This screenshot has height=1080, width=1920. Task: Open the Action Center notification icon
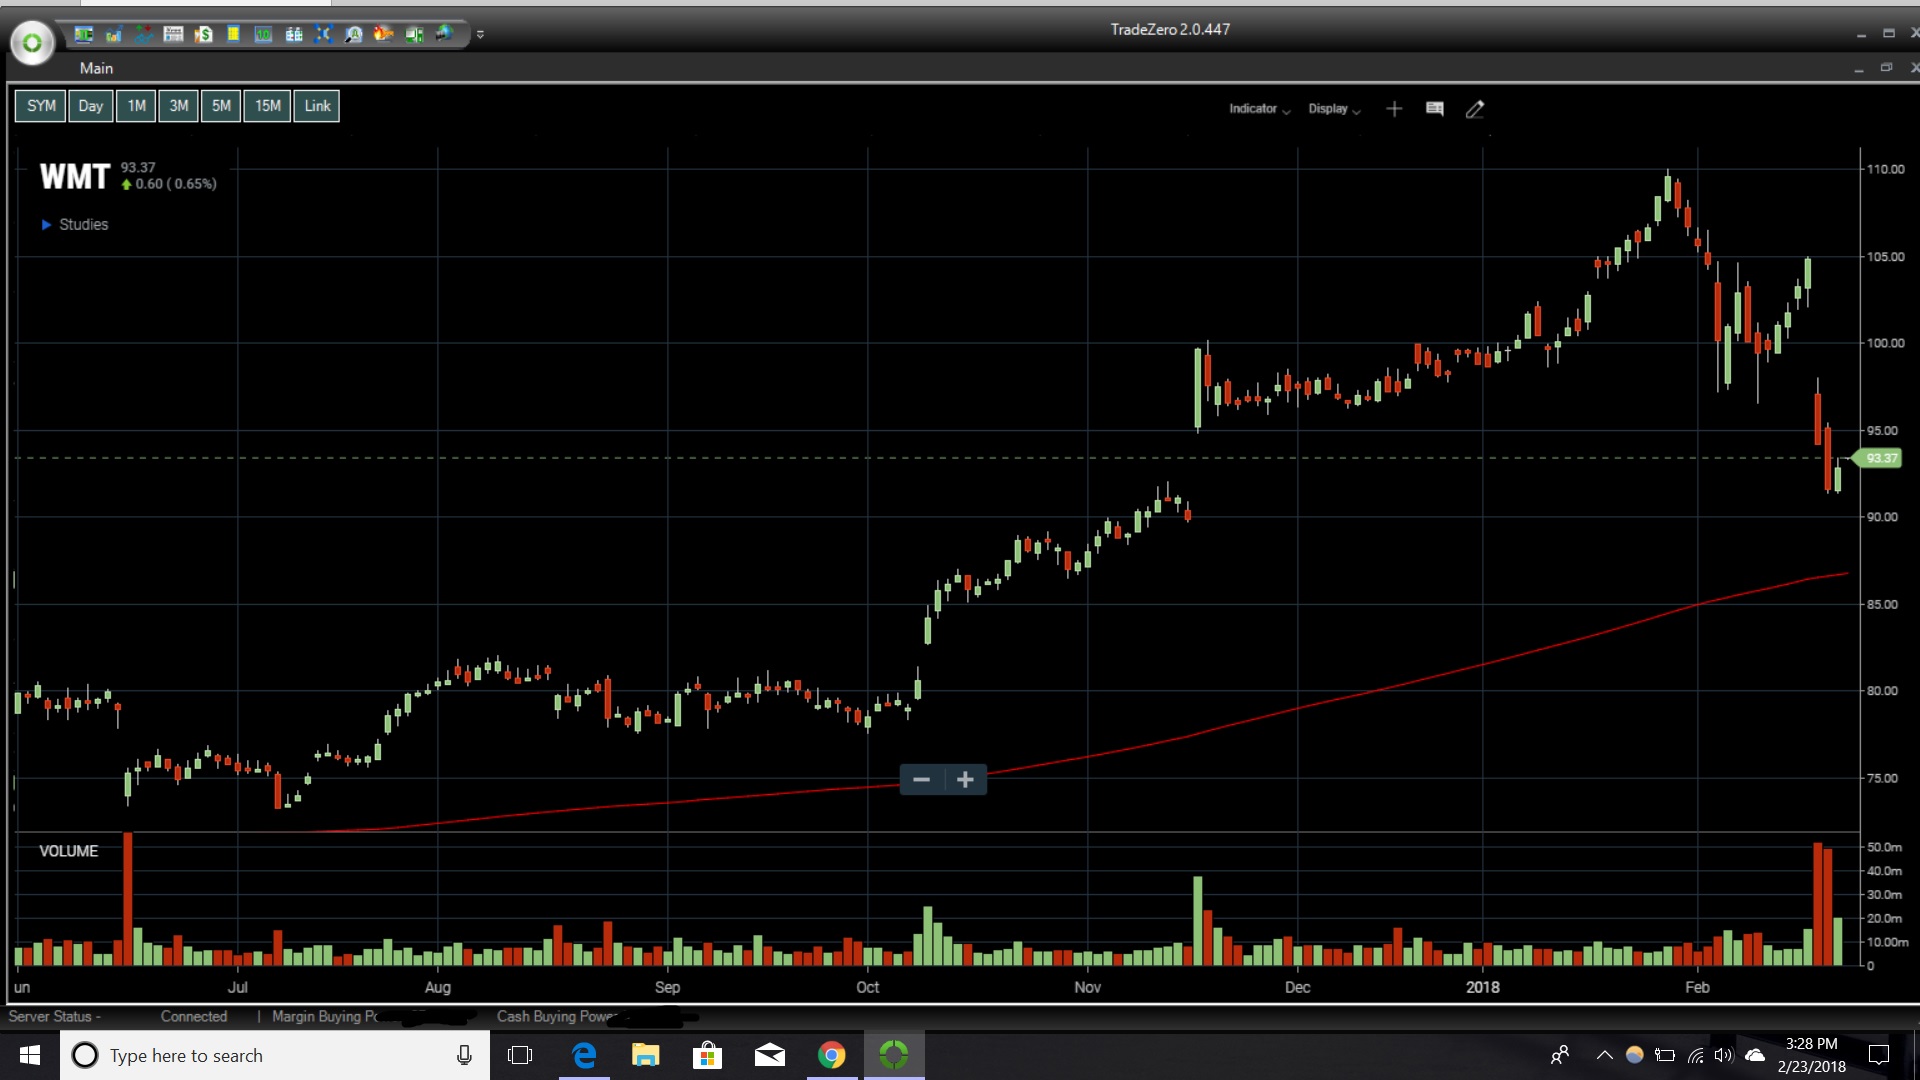coord(1879,1055)
